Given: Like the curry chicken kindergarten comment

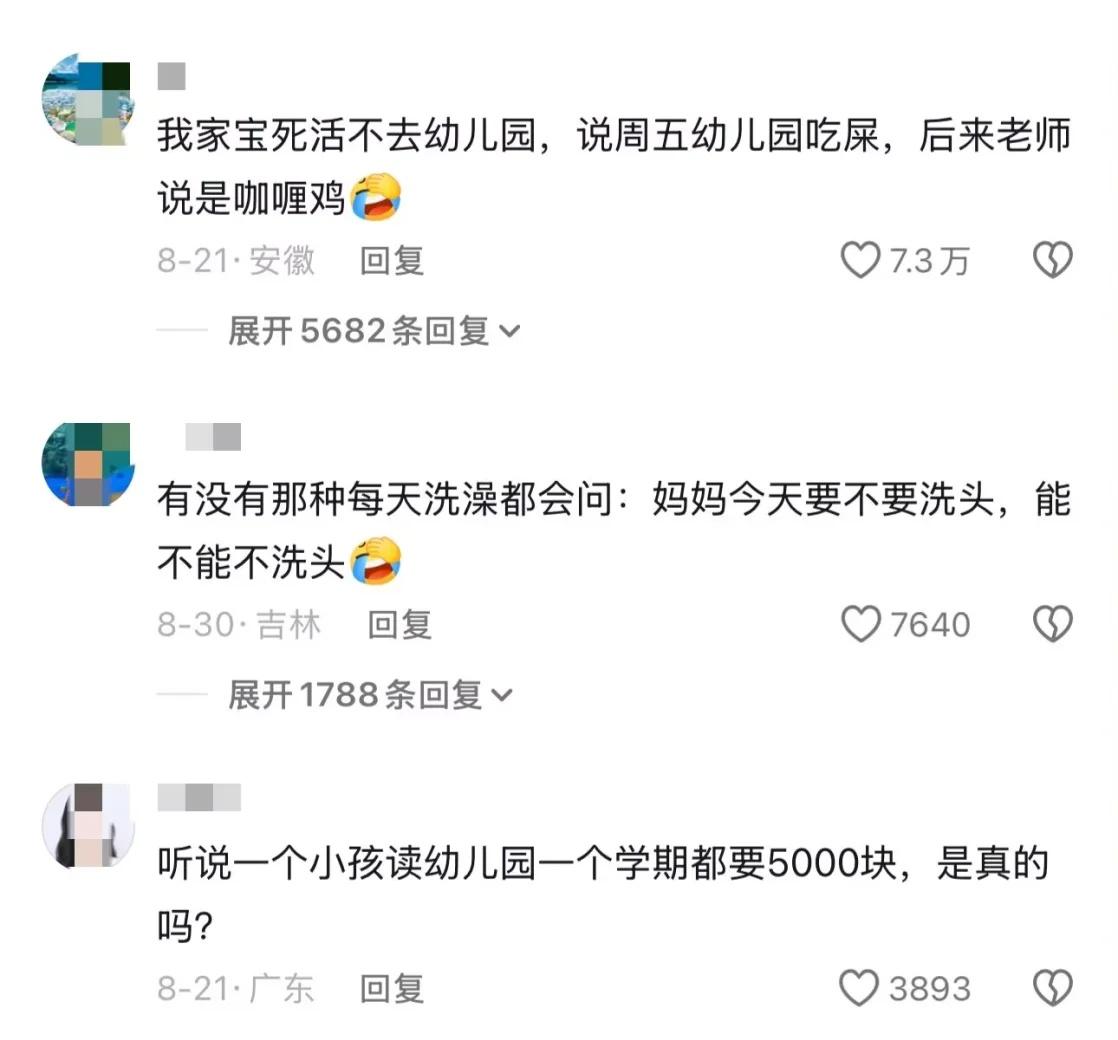Looking at the screenshot, I should [861, 259].
